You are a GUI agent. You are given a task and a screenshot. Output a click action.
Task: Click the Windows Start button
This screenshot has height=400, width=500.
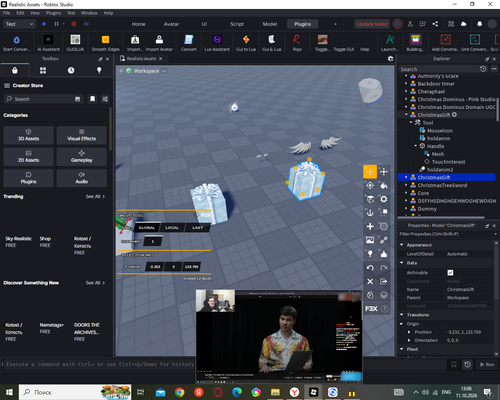(x=9, y=392)
